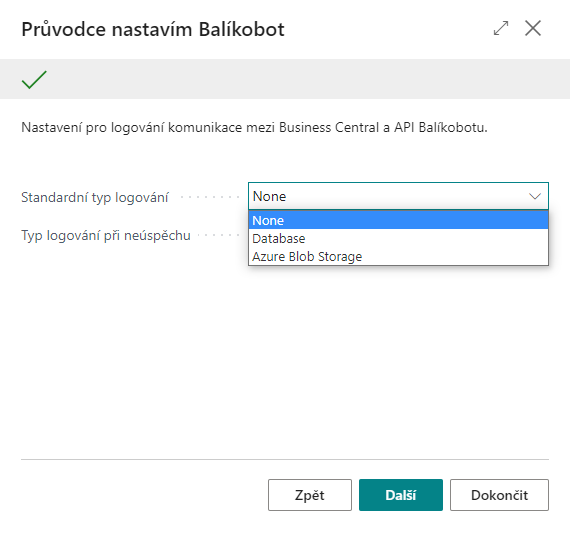This screenshot has height=534, width=570.
Task: Open the Standardní typ logování dropdown
Action: (398, 196)
